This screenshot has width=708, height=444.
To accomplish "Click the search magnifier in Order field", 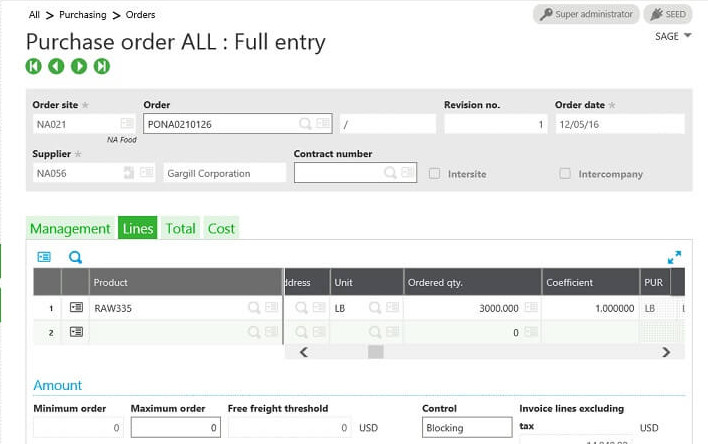I will coord(305,124).
